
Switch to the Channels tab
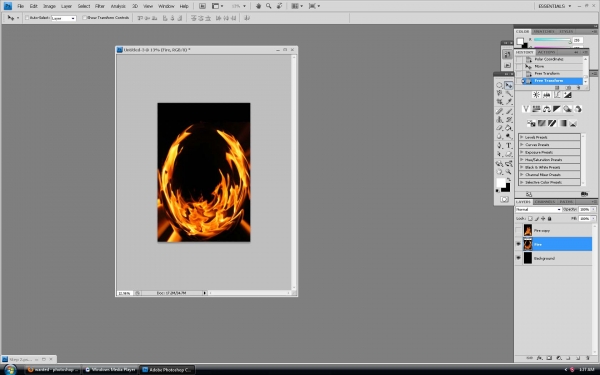pyautogui.click(x=545, y=202)
